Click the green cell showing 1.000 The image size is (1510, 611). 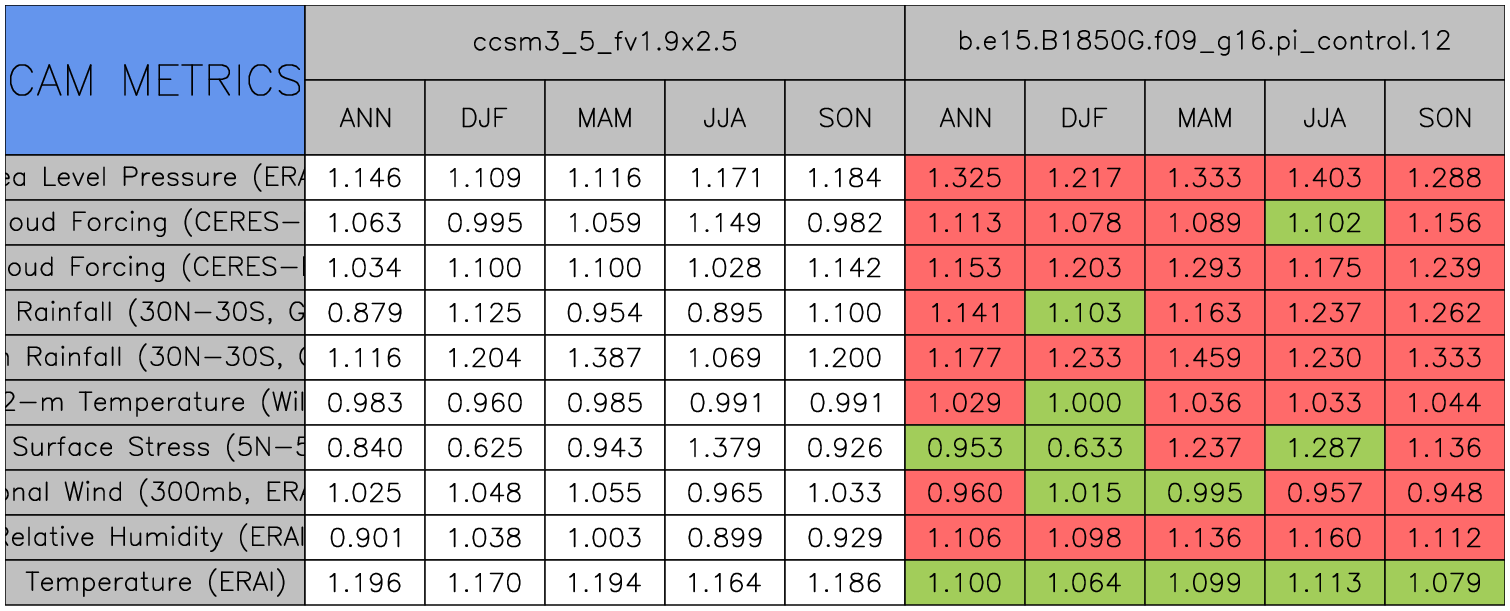(x=1084, y=402)
